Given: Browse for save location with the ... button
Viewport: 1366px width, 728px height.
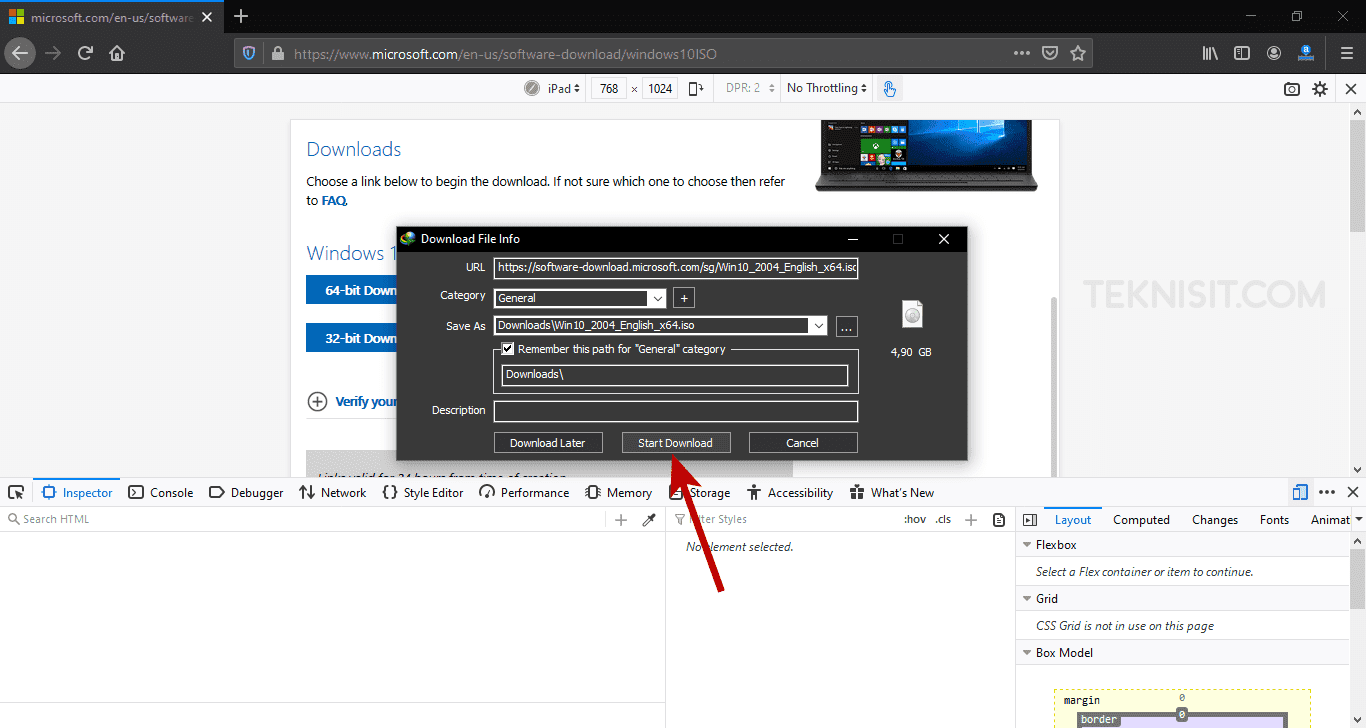Looking at the screenshot, I should tap(846, 327).
